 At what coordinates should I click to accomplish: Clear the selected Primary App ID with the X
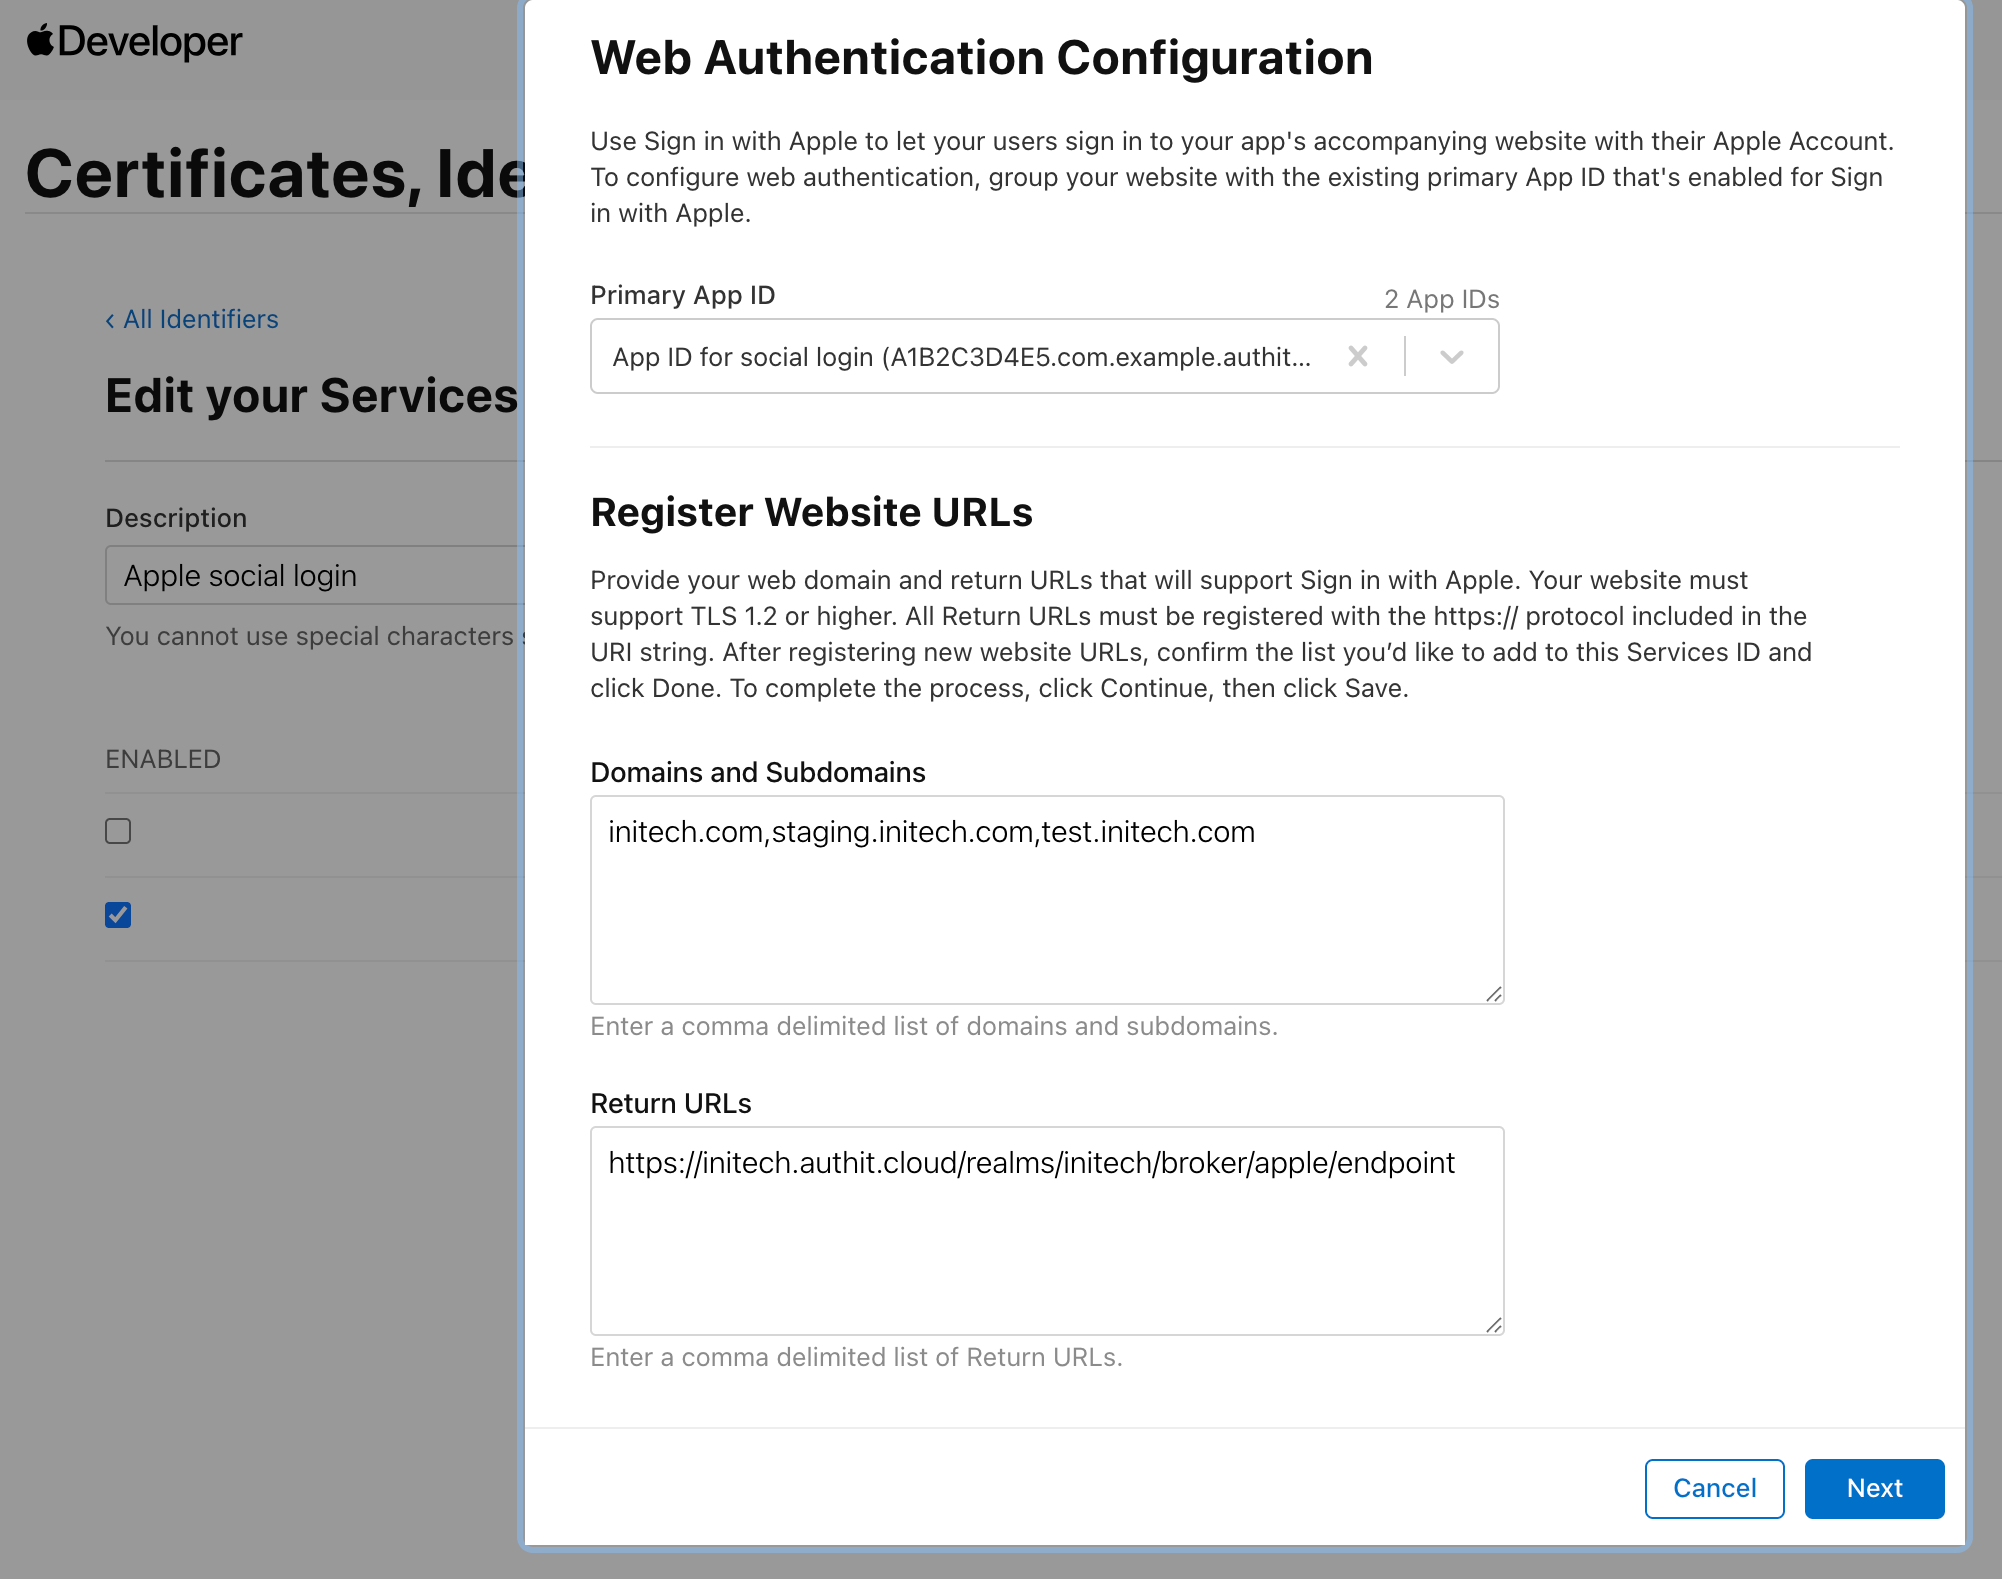[x=1359, y=356]
